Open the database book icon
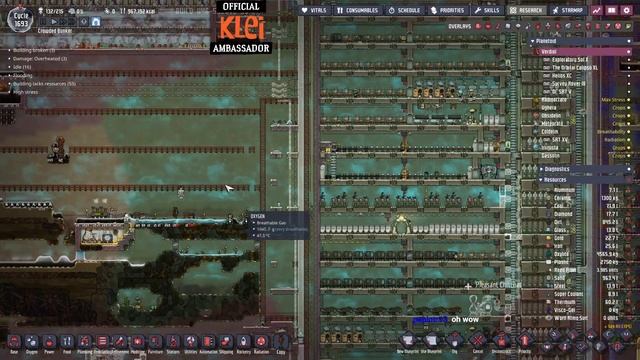Image resolution: width=640 pixels, height=360 pixels. click(x=611, y=11)
